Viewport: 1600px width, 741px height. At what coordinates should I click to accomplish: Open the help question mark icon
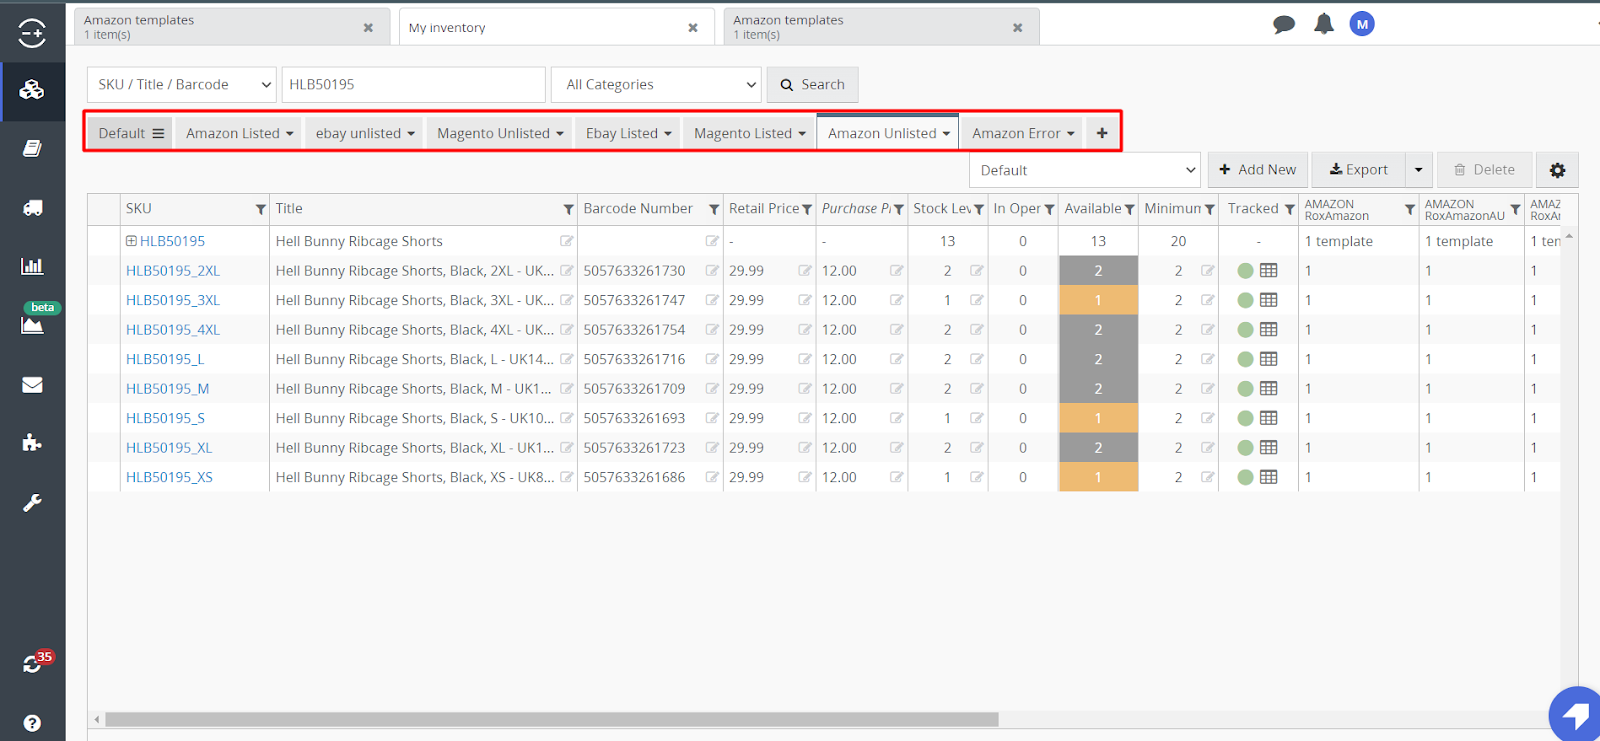coord(32,723)
